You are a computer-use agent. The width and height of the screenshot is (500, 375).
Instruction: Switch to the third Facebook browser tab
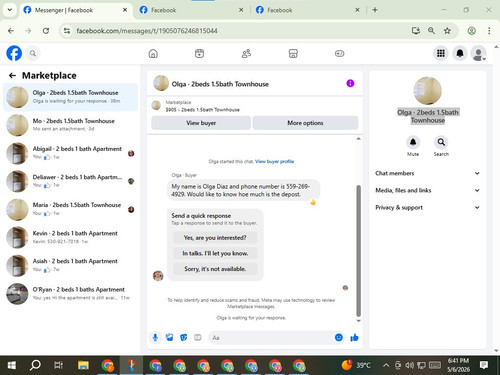(x=308, y=10)
